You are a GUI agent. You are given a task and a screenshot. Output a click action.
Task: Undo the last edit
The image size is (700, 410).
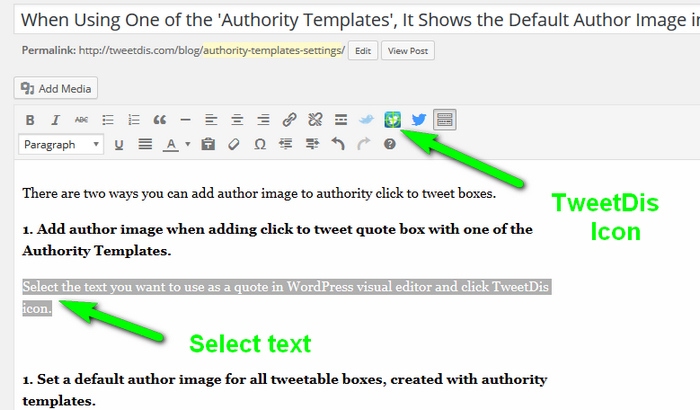[338, 145]
